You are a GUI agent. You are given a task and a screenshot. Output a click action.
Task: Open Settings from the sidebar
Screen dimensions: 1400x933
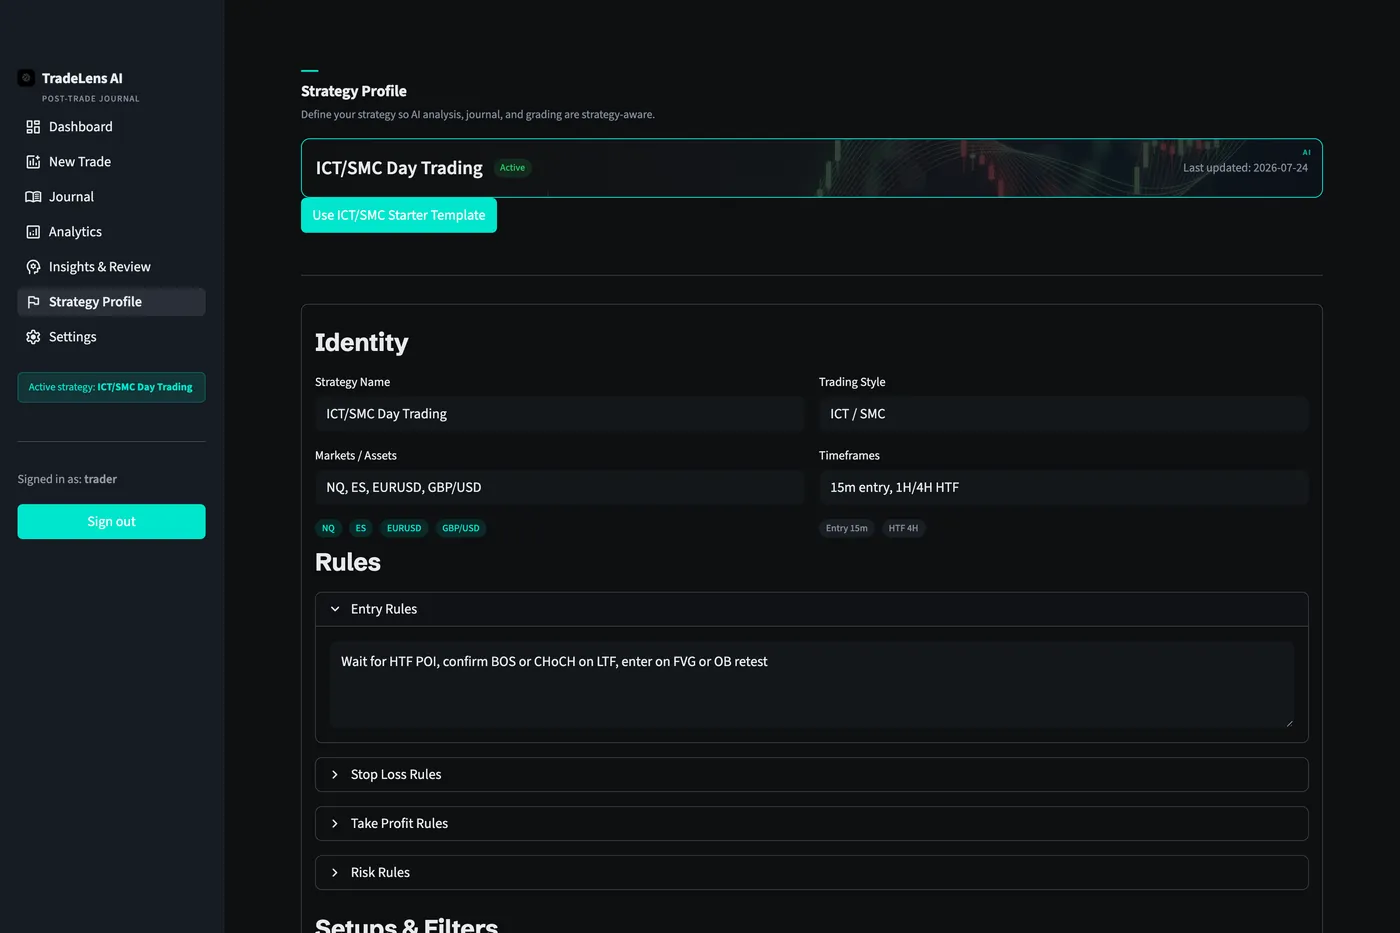[111, 337]
